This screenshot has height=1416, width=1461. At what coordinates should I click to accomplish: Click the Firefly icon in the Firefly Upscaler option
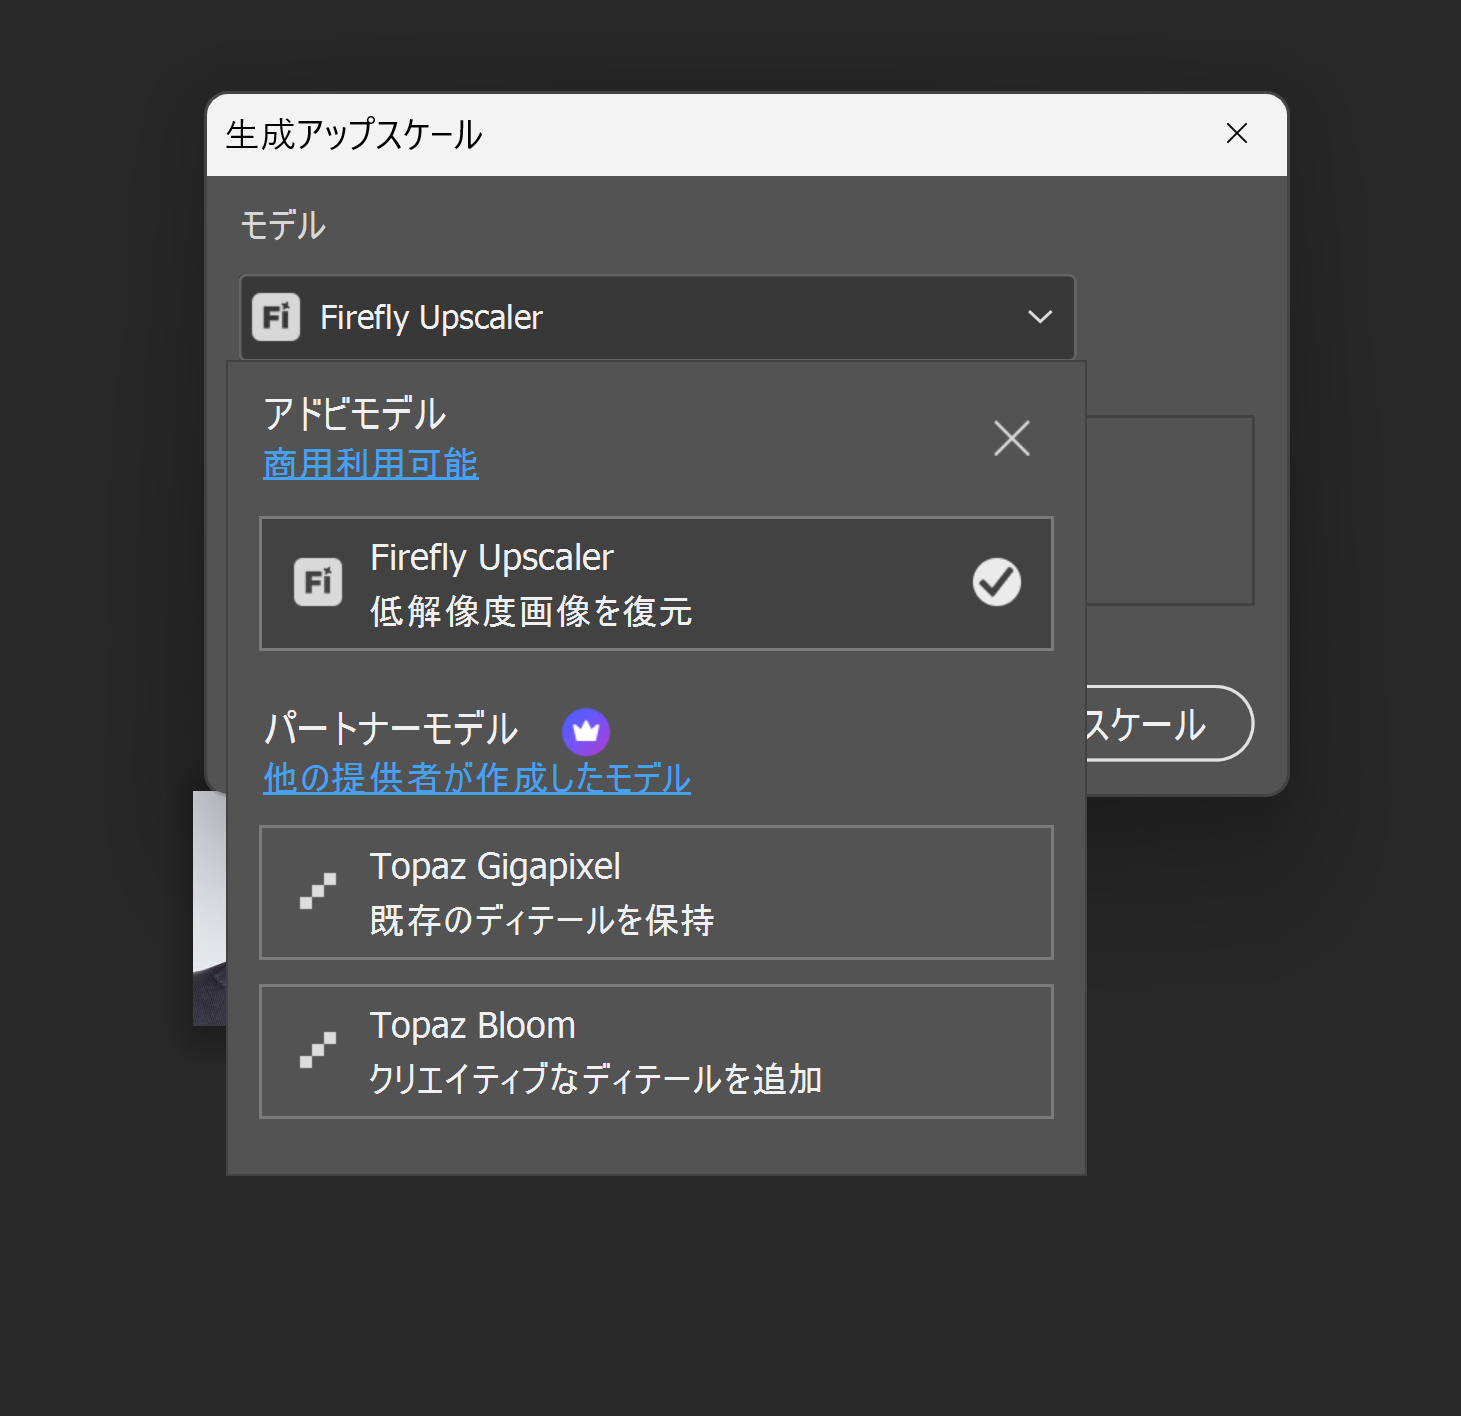pyautogui.click(x=318, y=582)
